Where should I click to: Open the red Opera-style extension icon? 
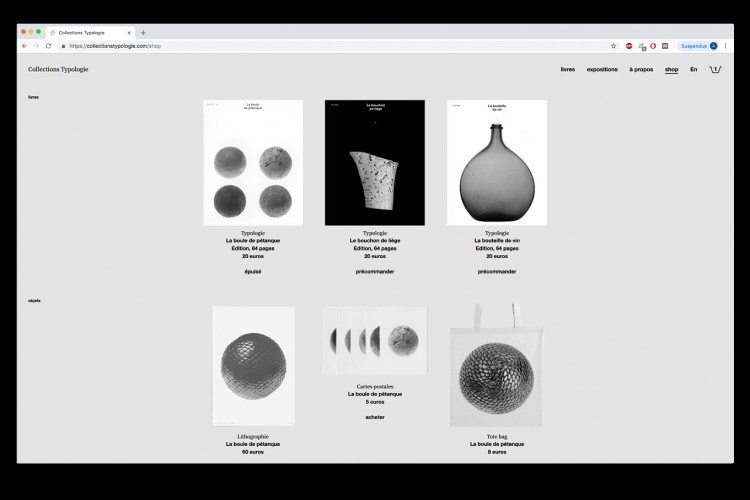click(653, 46)
